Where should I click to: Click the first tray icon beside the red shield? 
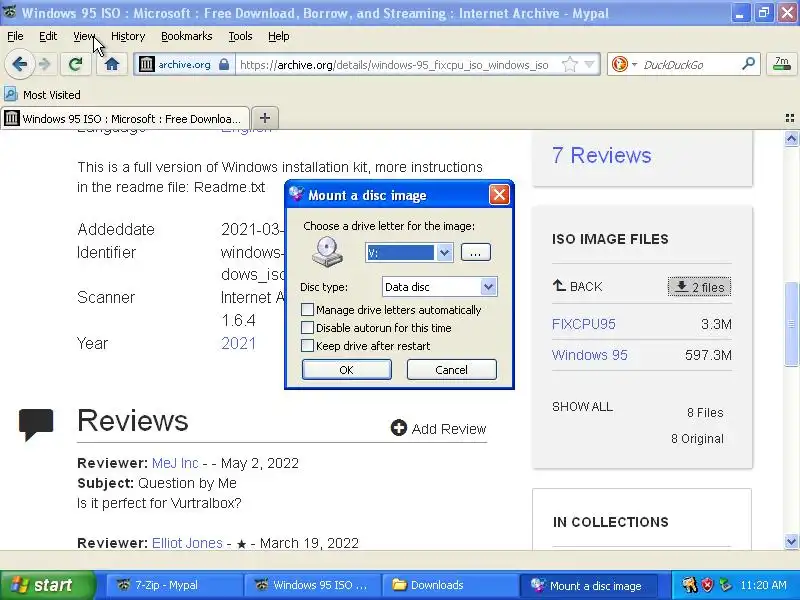click(689, 585)
